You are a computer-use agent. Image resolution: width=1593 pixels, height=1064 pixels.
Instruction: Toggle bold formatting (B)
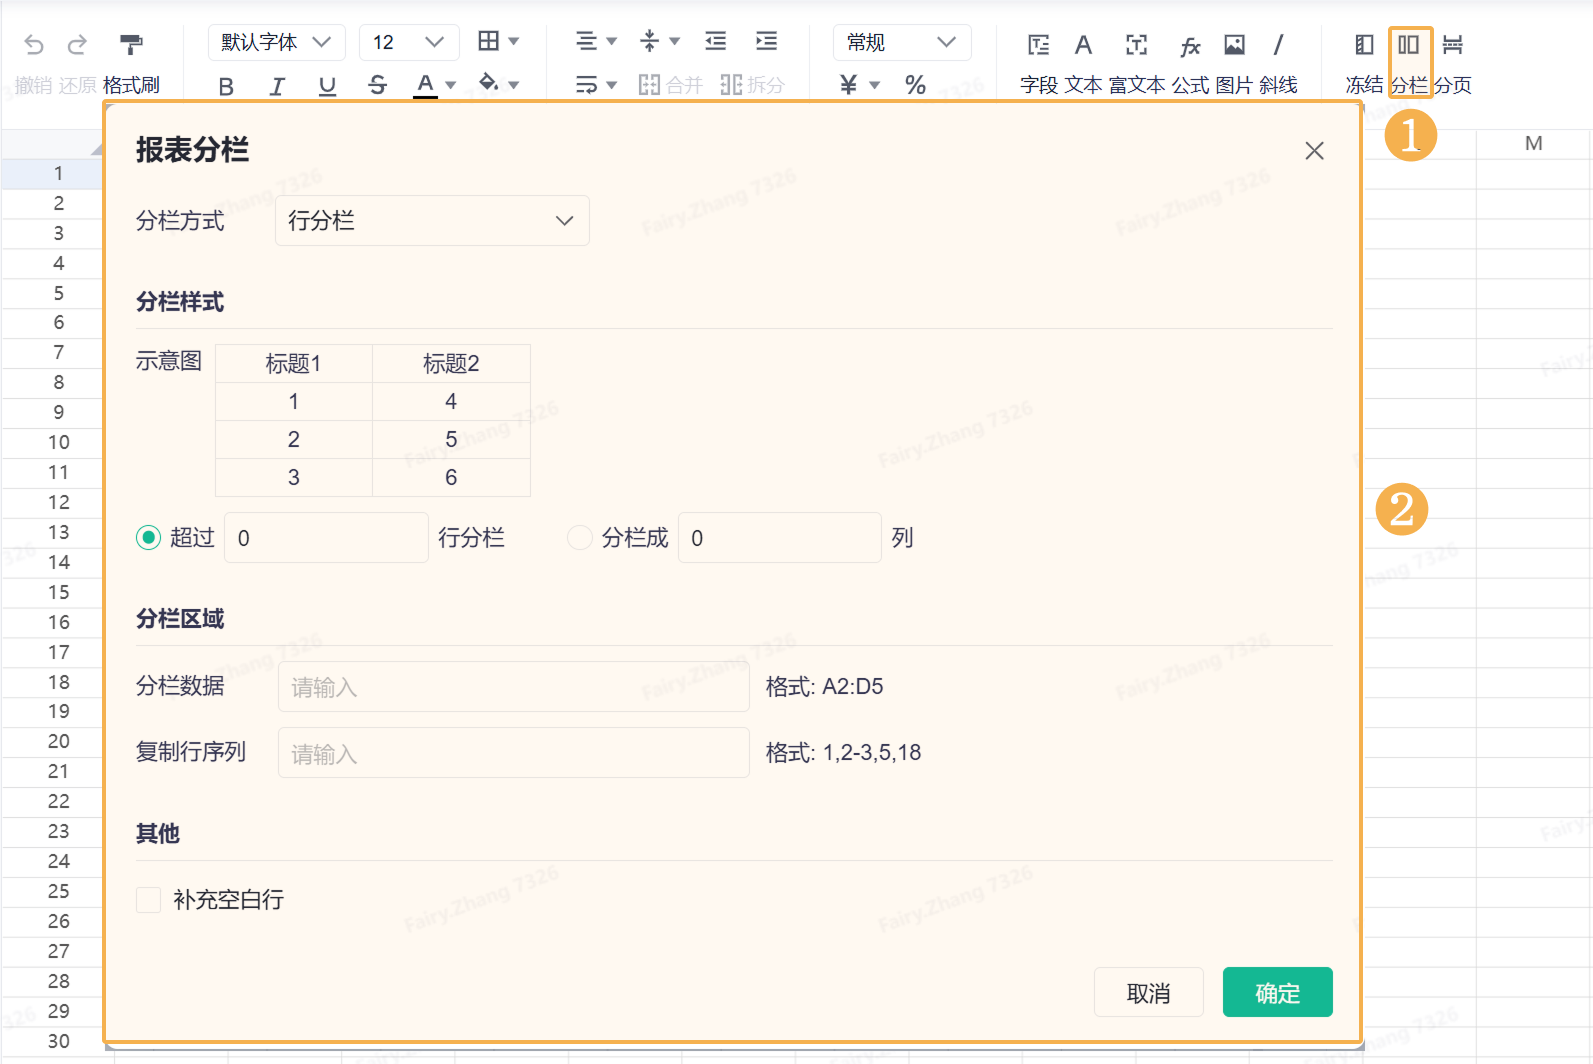coord(226,86)
